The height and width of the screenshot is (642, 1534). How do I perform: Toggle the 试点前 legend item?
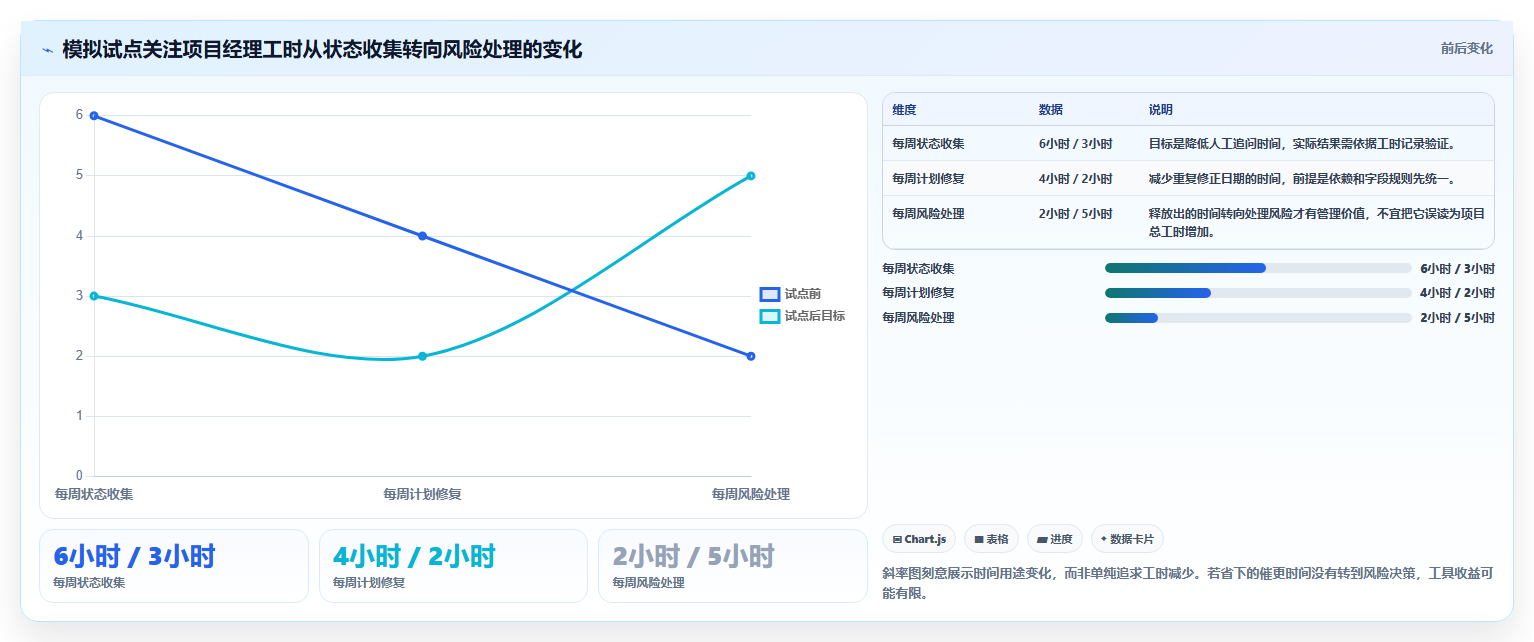coord(790,294)
